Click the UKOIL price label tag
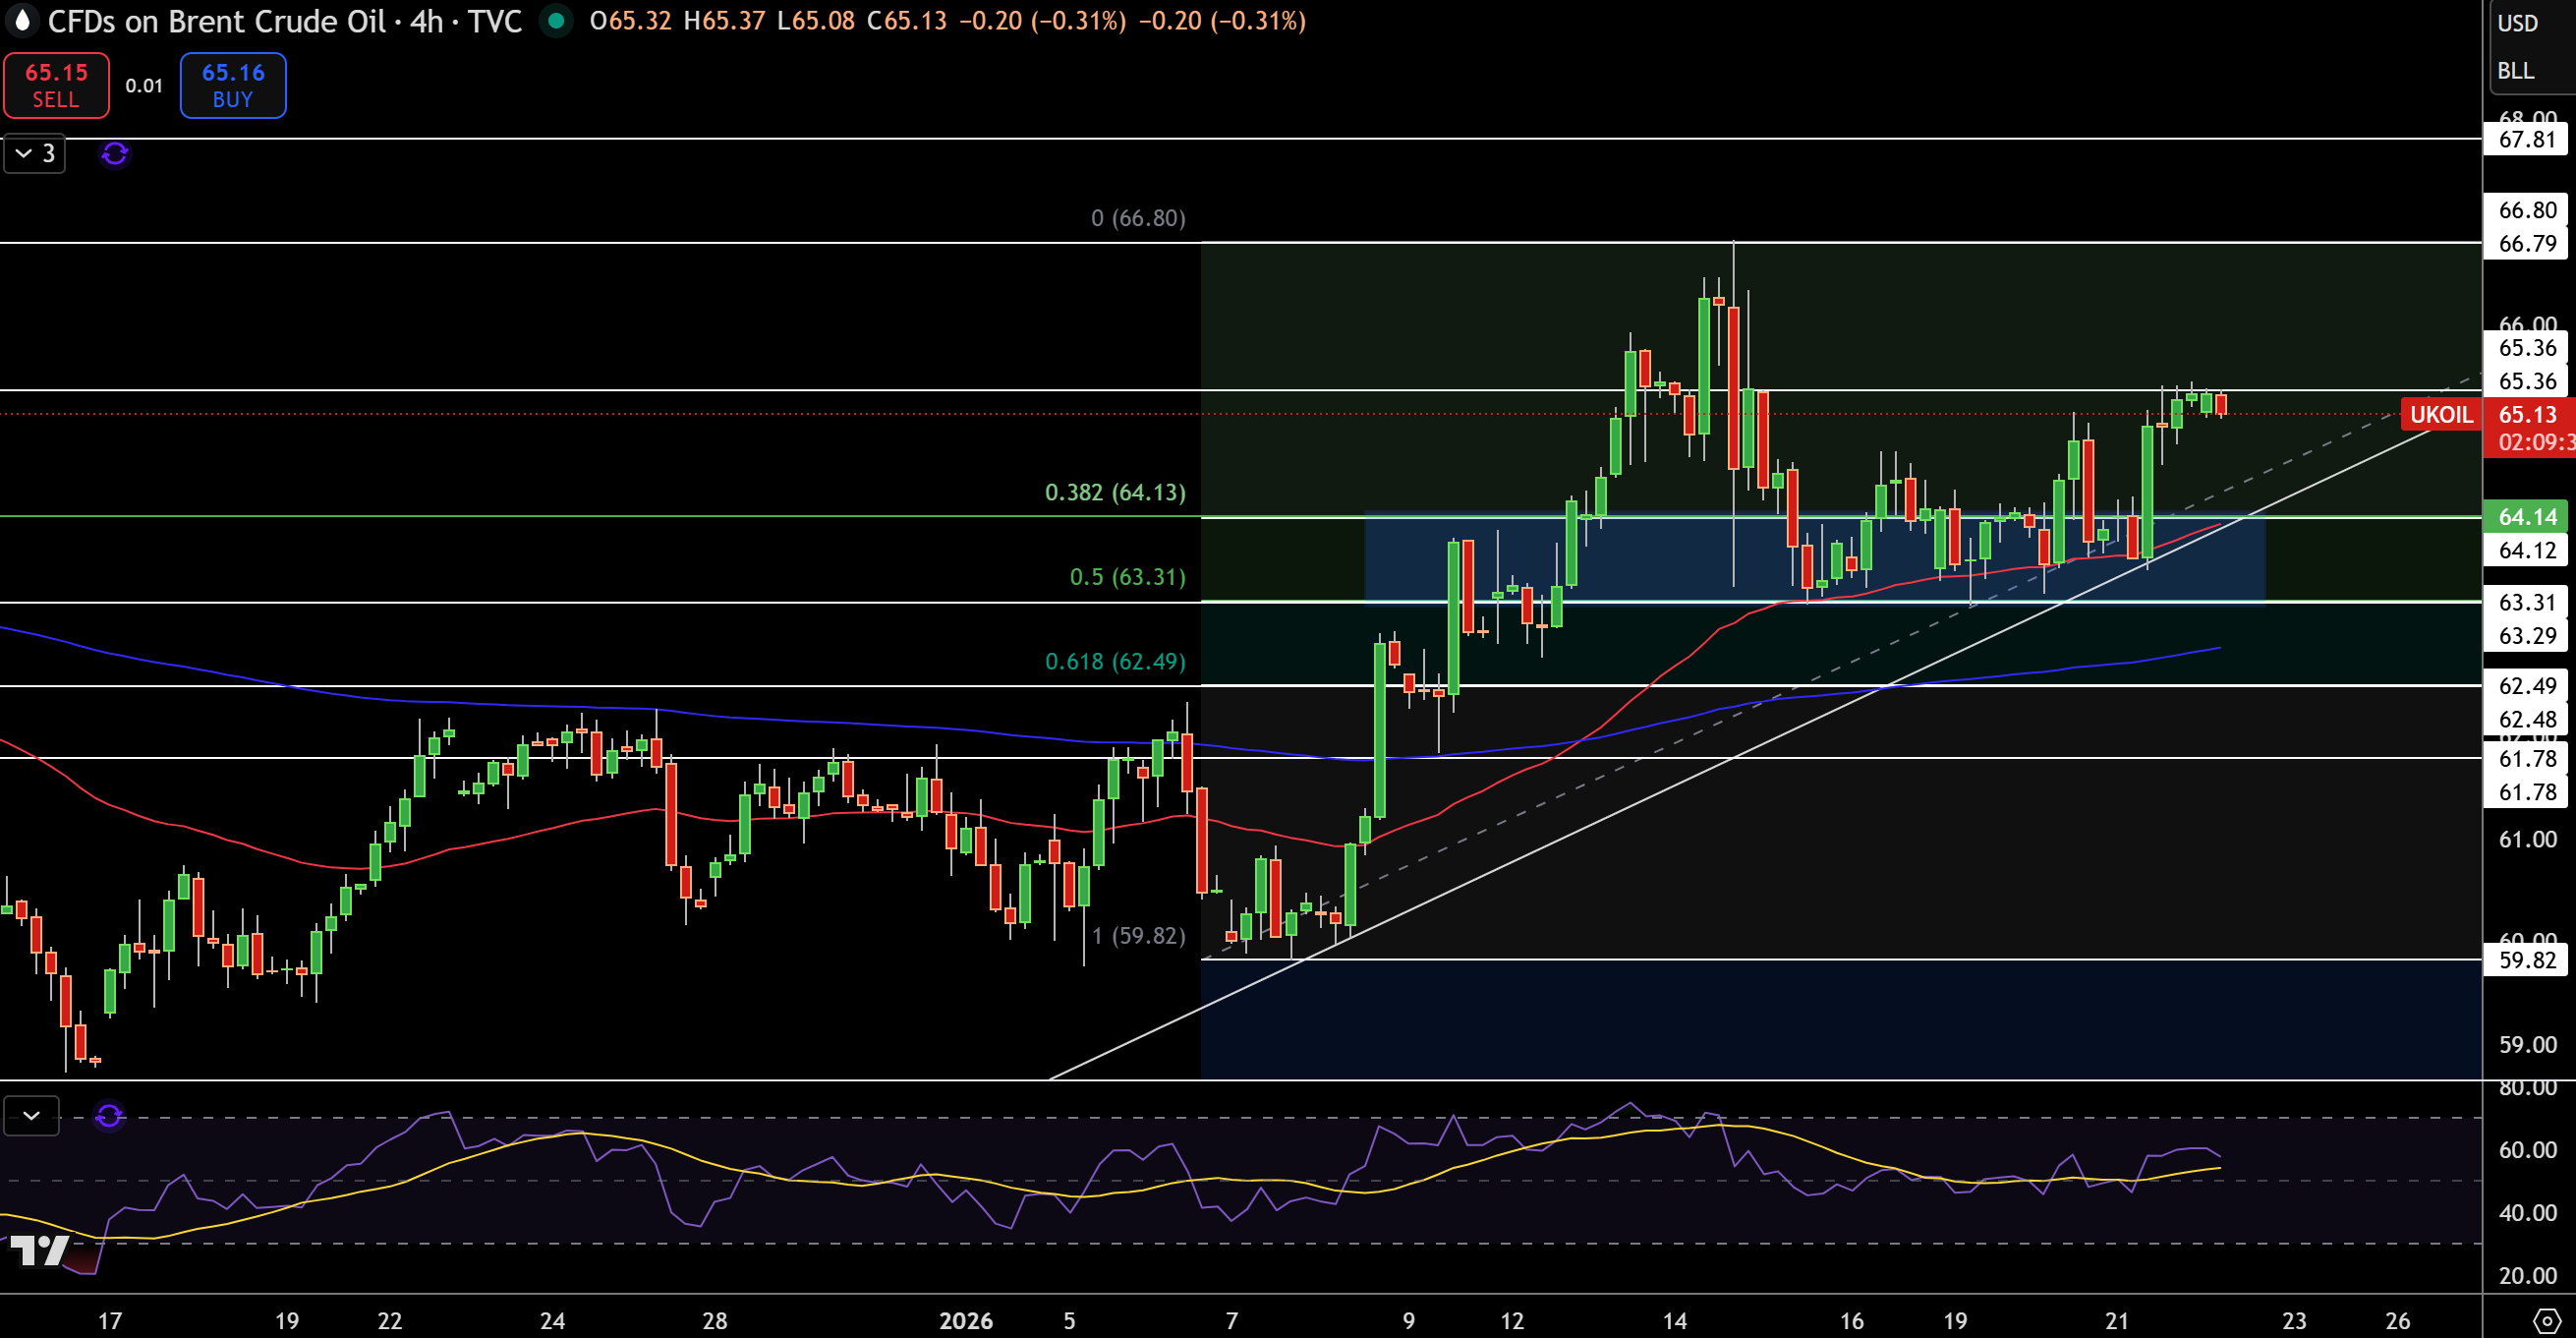 click(2441, 414)
